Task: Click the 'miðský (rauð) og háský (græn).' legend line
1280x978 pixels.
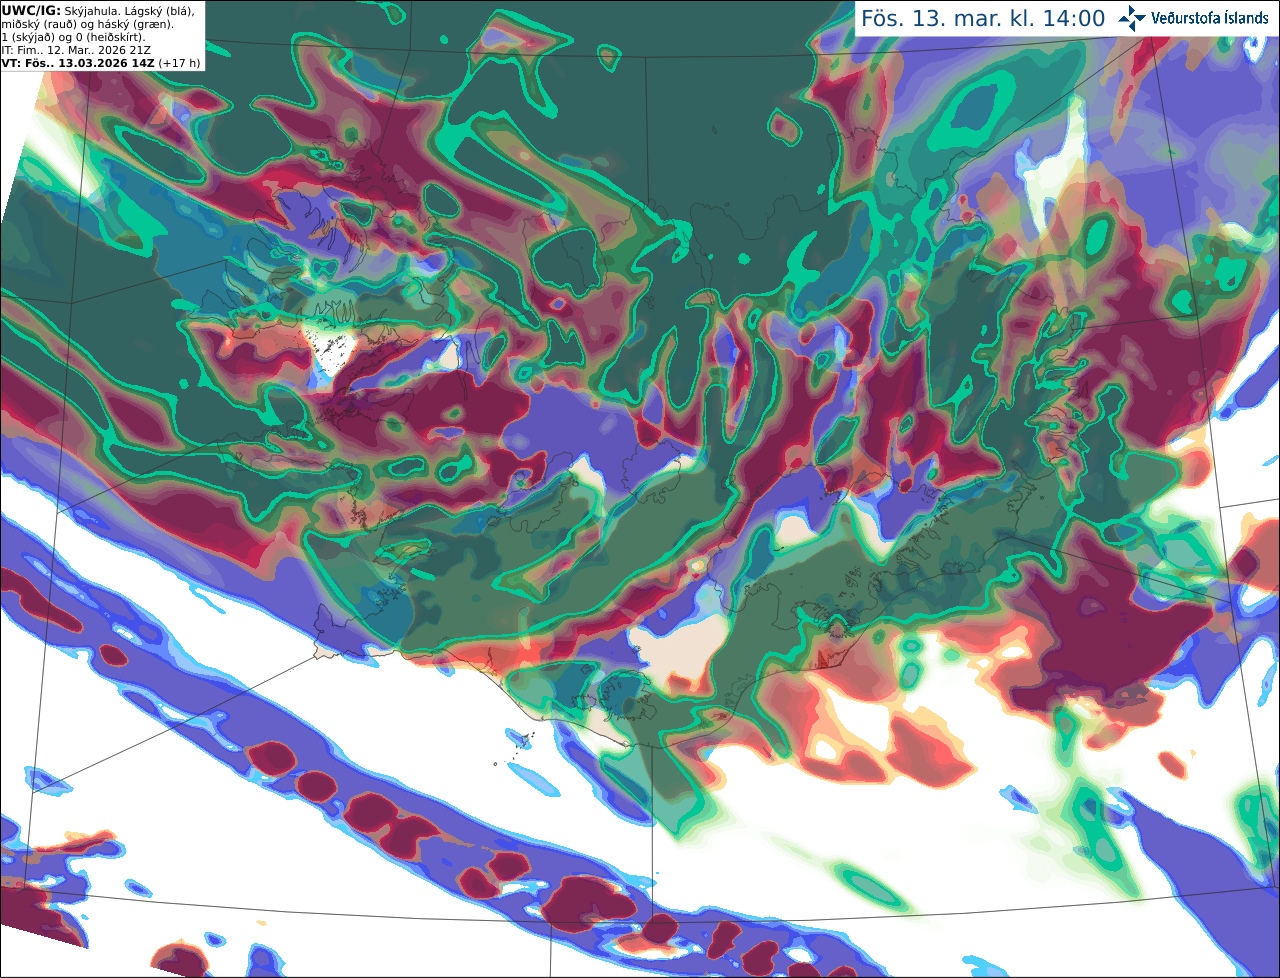Action: [x=87, y=24]
